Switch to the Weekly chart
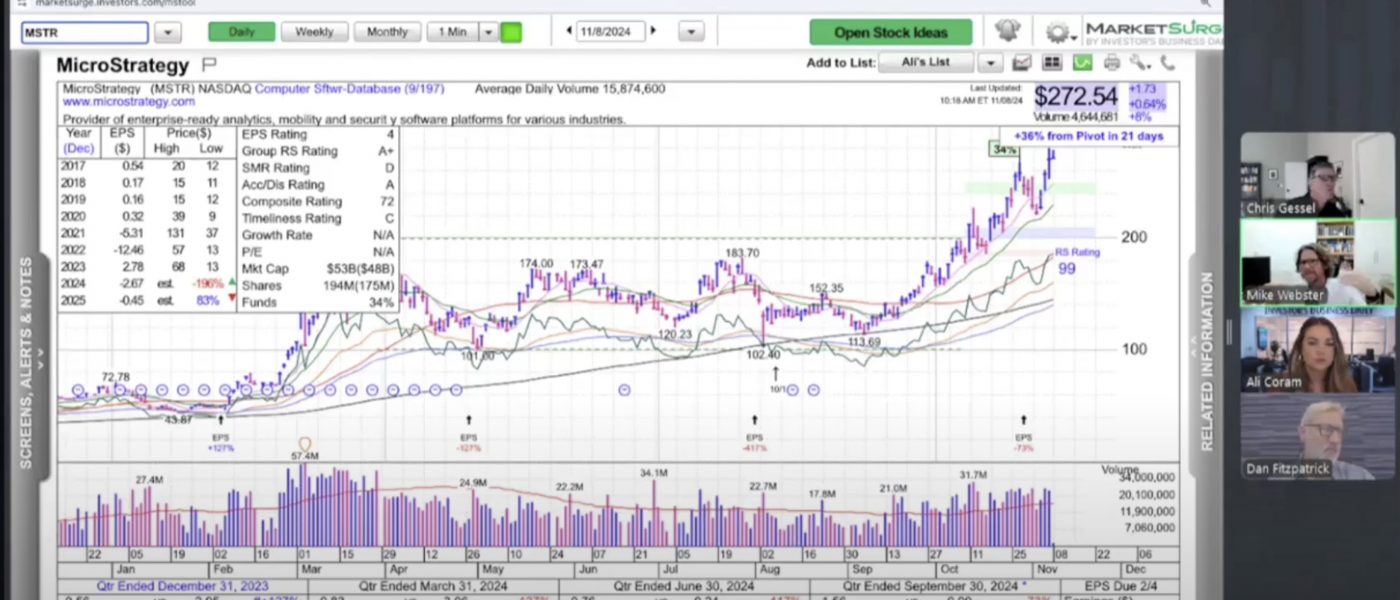 point(314,32)
